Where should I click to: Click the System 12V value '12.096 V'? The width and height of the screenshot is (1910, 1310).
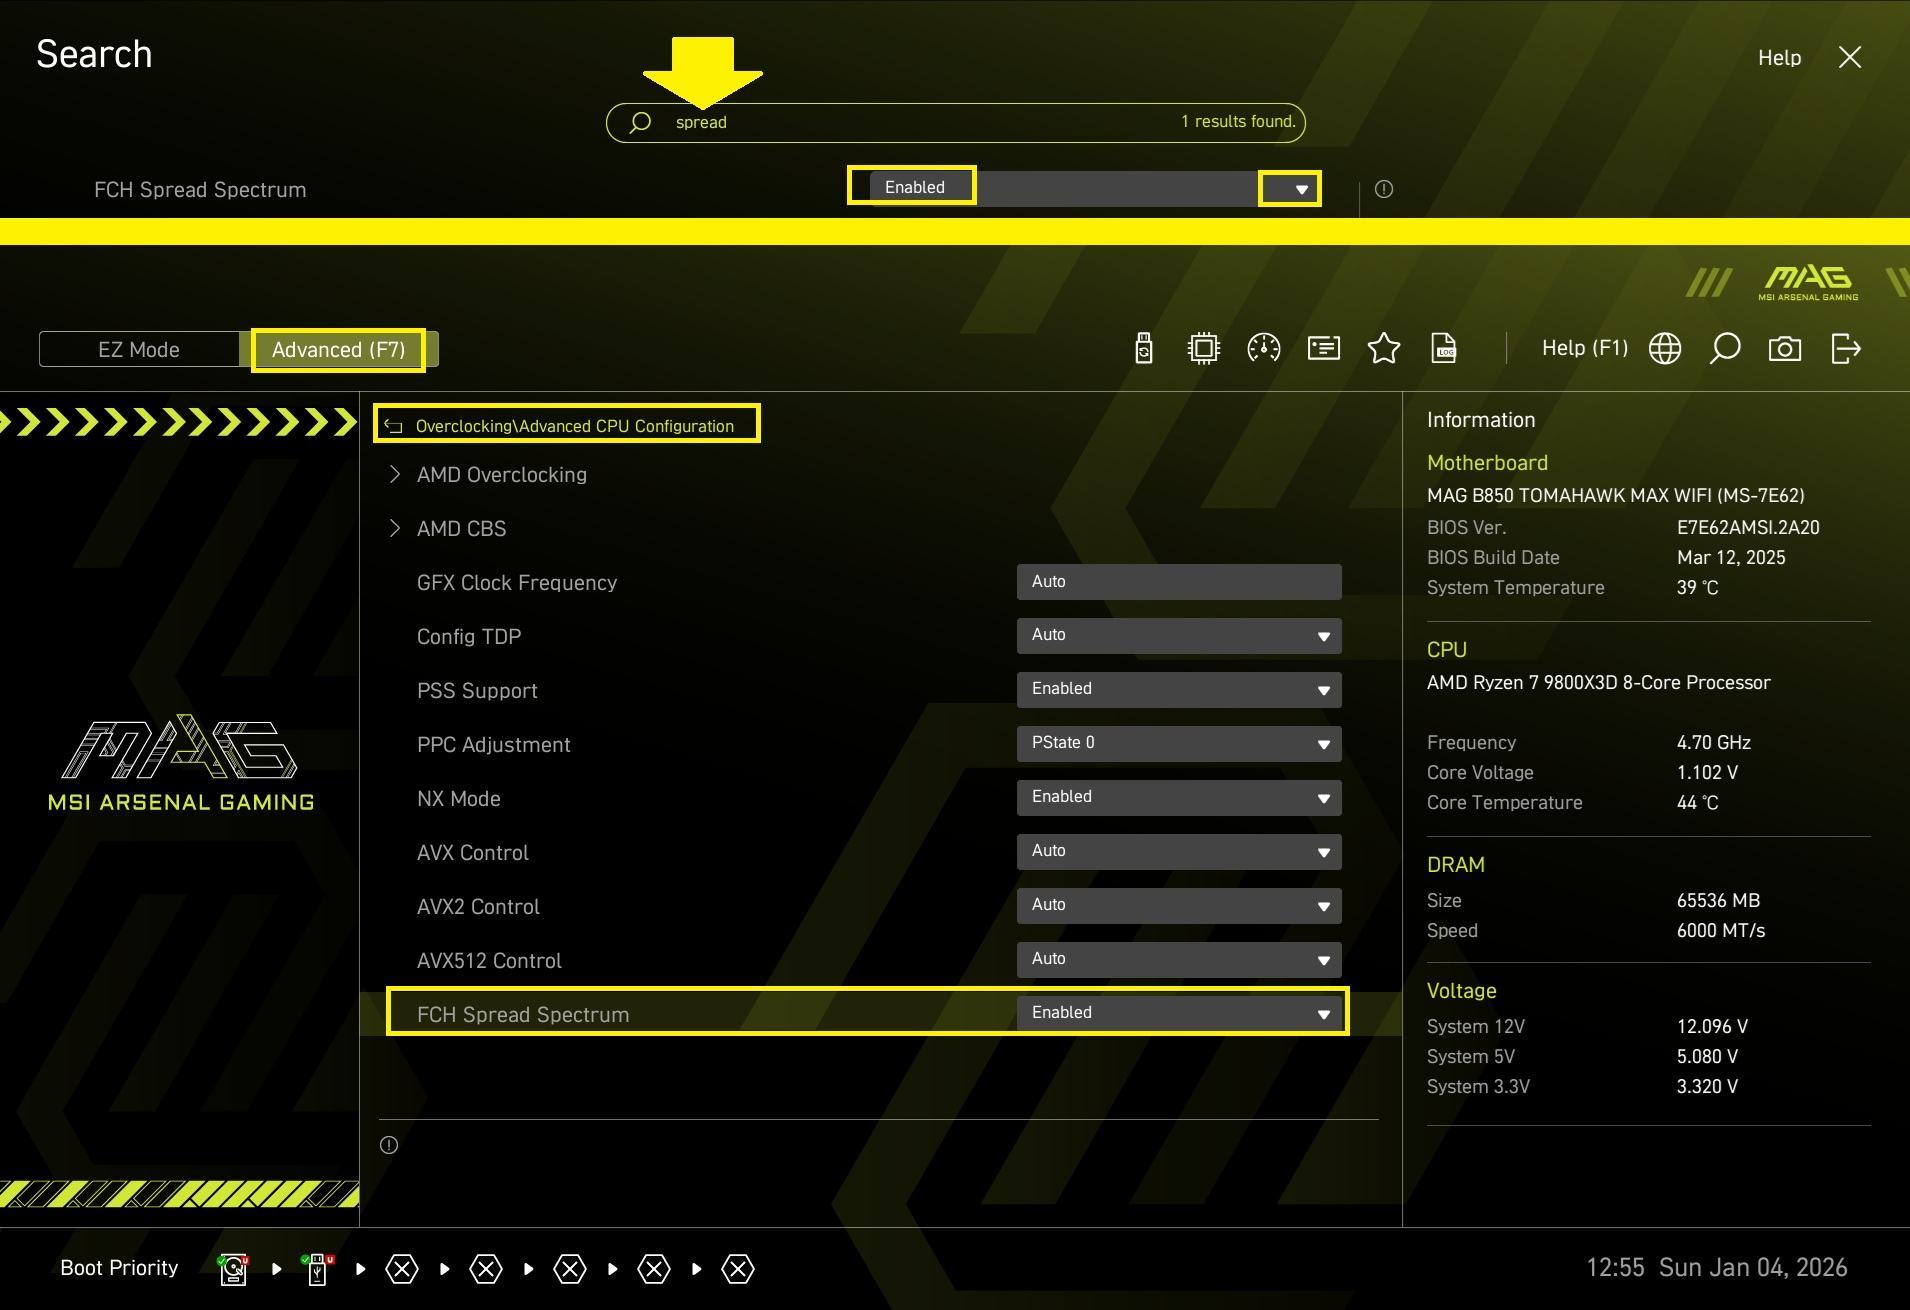pyautogui.click(x=1712, y=1027)
